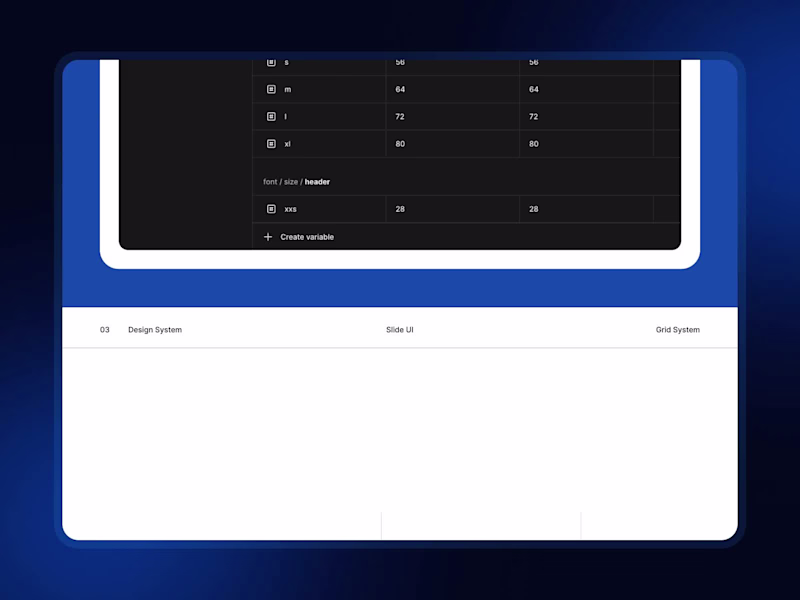Click the second value 72 in row l

click(534, 116)
